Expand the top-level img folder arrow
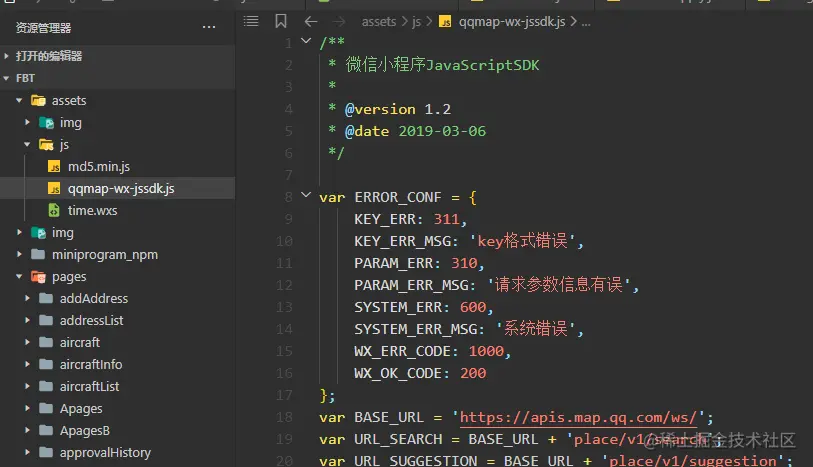813x467 pixels. point(19,233)
